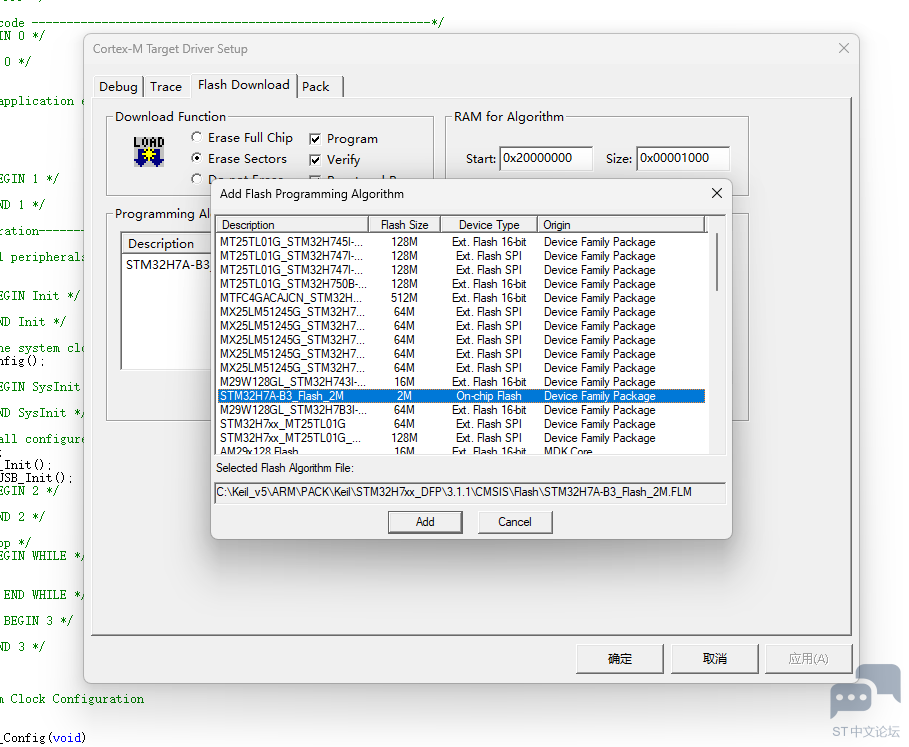Click the 应用(A) button
This screenshot has width=909, height=747.
809,658
